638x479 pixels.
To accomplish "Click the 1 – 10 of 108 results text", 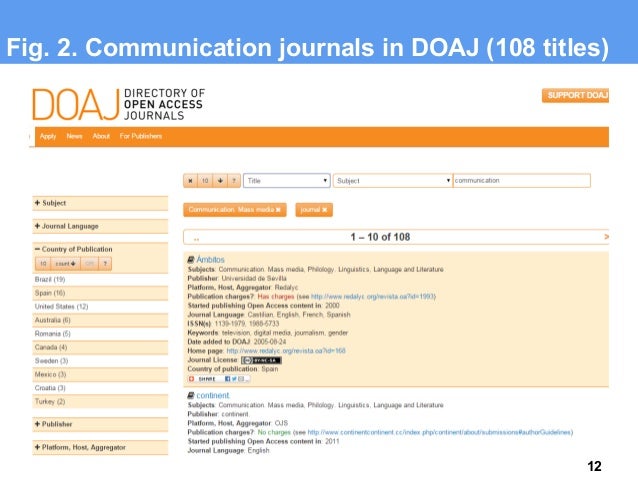I will (x=380, y=237).
